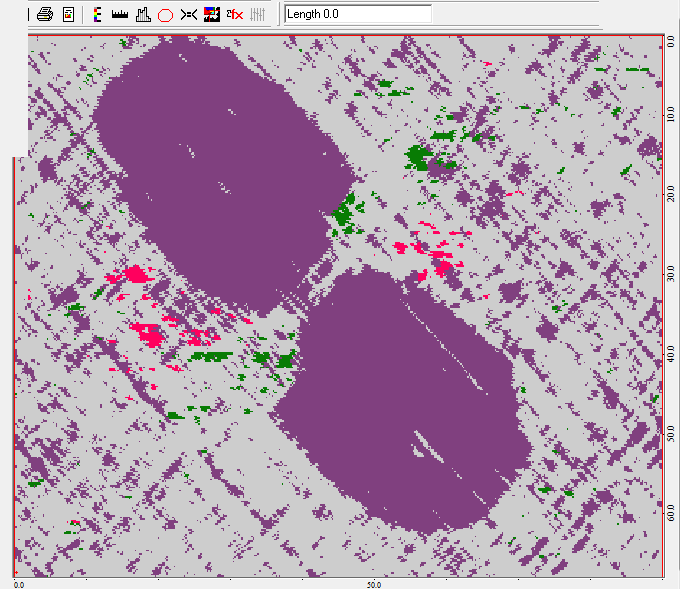This screenshot has width=680, height=589.
Task: Click the printer icon in the toolbar
Action: click(45, 15)
